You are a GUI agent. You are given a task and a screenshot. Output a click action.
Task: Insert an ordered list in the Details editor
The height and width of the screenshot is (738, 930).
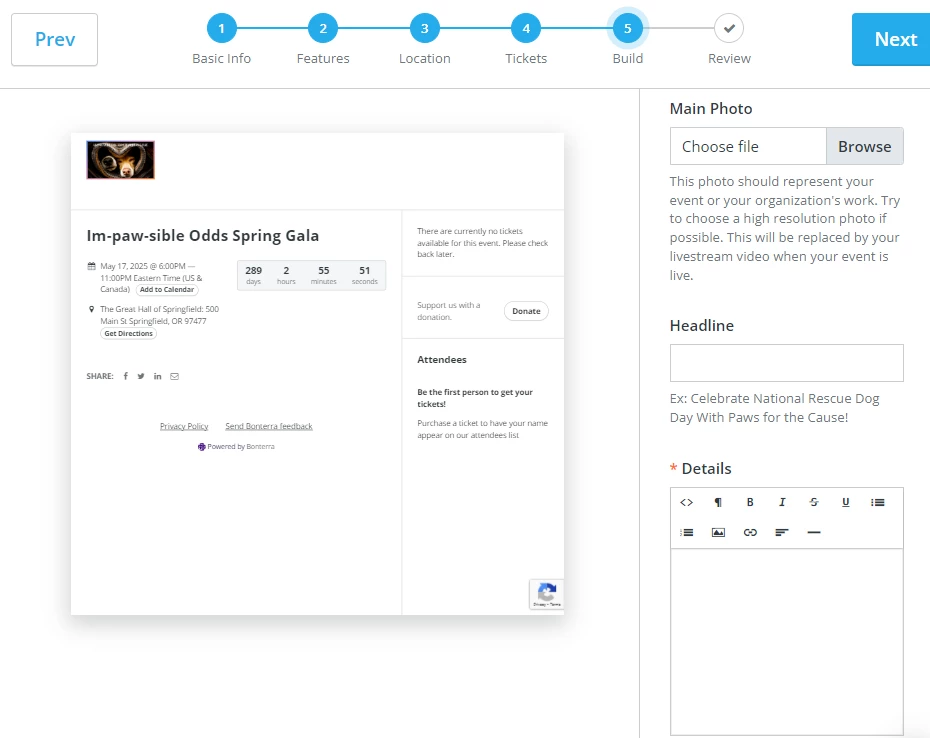[686, 532]
